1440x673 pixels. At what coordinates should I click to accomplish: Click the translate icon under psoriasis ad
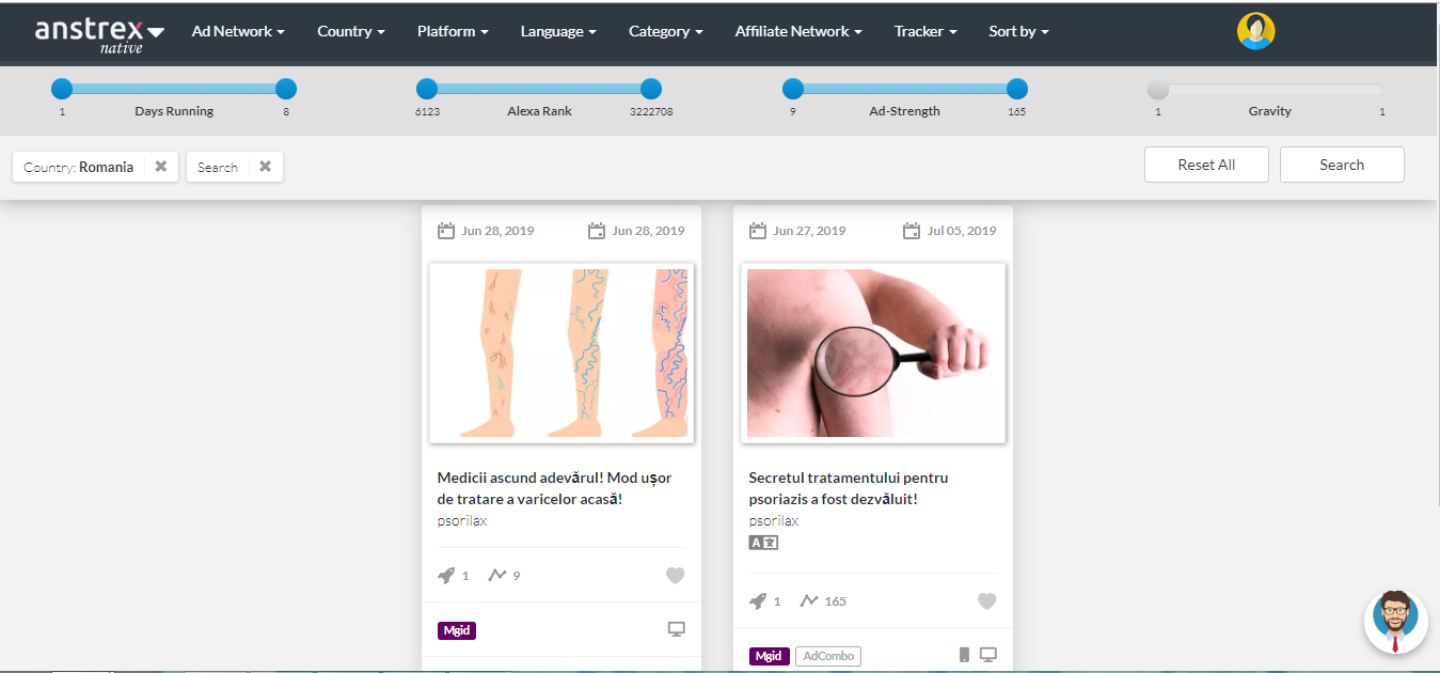tap(763, 542)
